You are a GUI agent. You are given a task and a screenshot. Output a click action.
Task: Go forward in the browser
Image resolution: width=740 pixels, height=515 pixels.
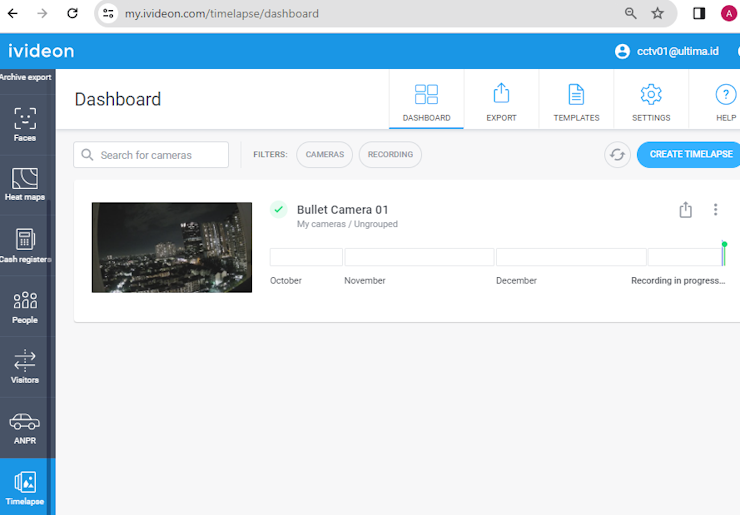[x=42, y=13]
